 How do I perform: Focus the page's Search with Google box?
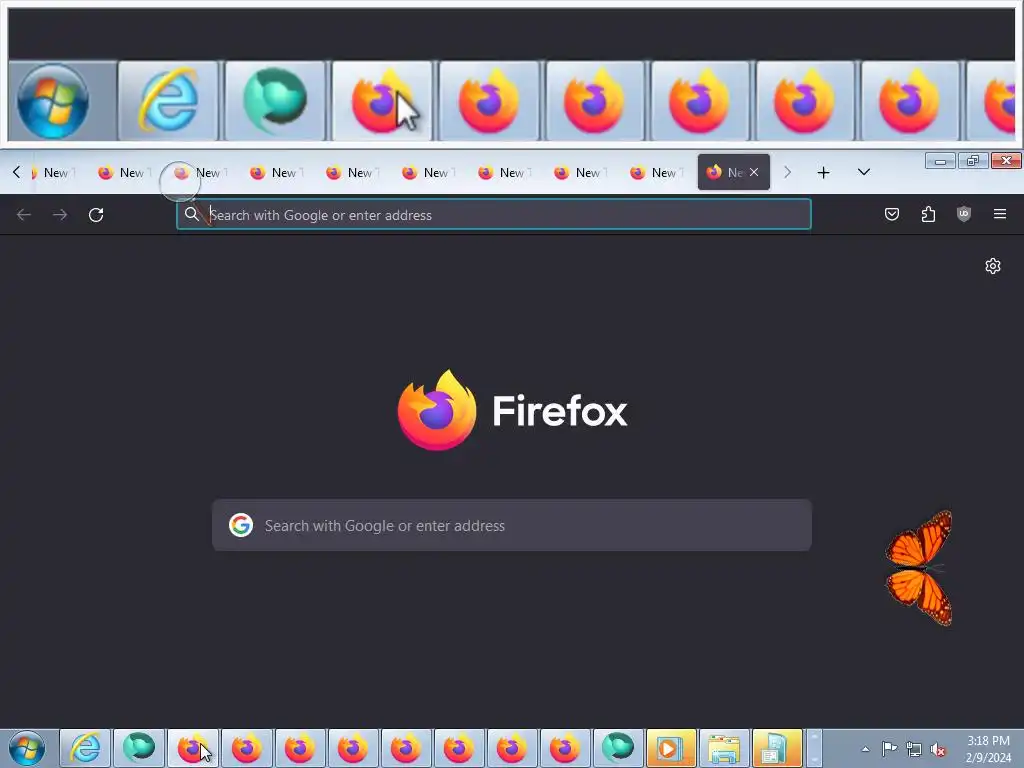[512, 525]
